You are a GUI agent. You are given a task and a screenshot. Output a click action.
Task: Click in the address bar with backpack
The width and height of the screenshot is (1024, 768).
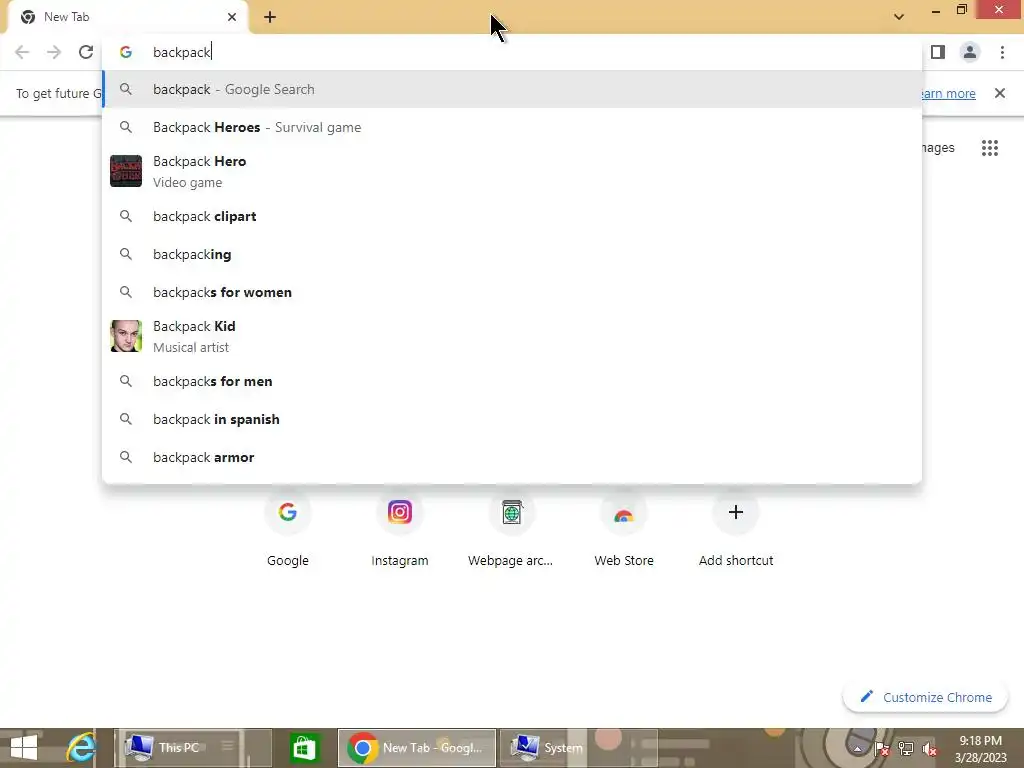click(512, 52)
